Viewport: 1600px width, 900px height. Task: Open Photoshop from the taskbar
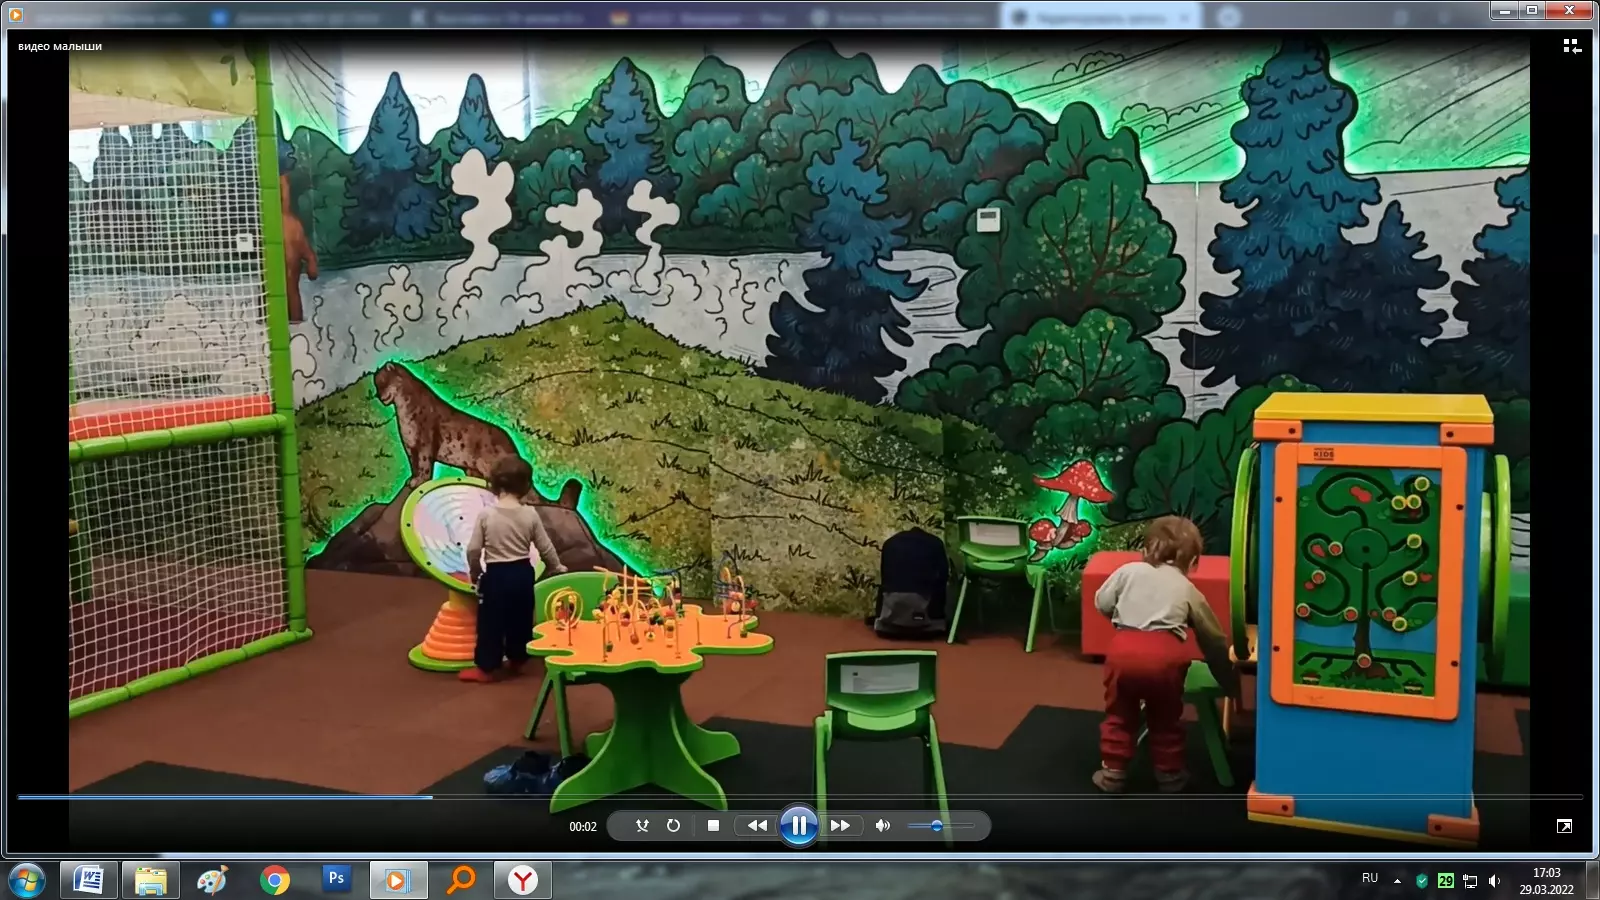coord(336,880)
